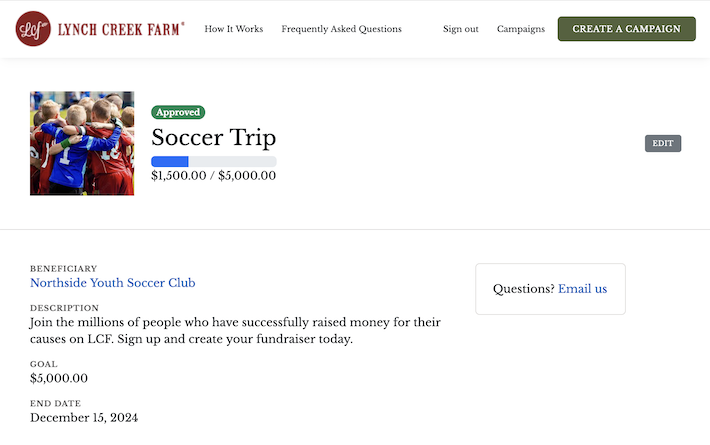This screenshot has width=710, height=445.
Task: Open the Northside Youth Soccer Club link
Action: pos(112,283)
